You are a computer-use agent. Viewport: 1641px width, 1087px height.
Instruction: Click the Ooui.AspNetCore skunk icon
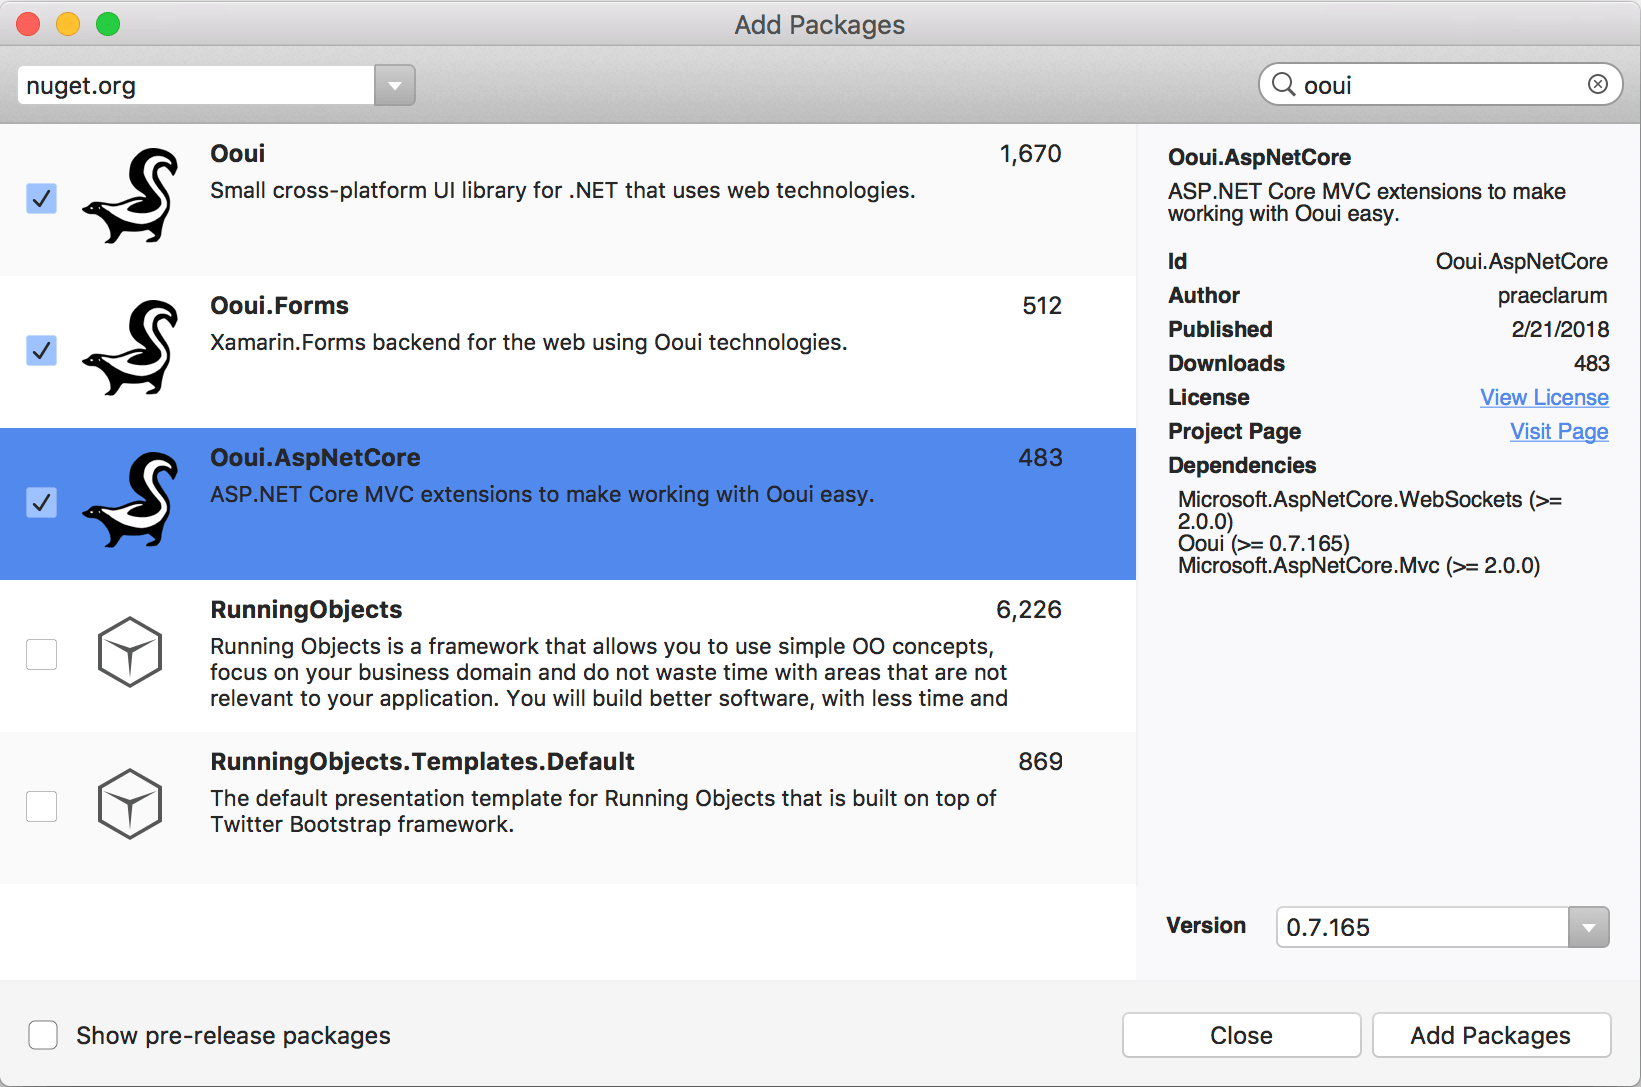(130, 500)
